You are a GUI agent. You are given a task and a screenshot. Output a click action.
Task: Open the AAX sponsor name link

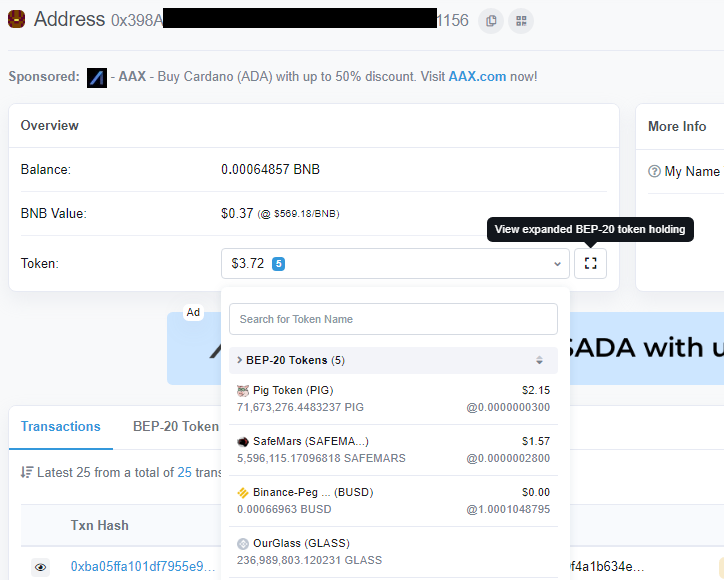tap(132, 76)
